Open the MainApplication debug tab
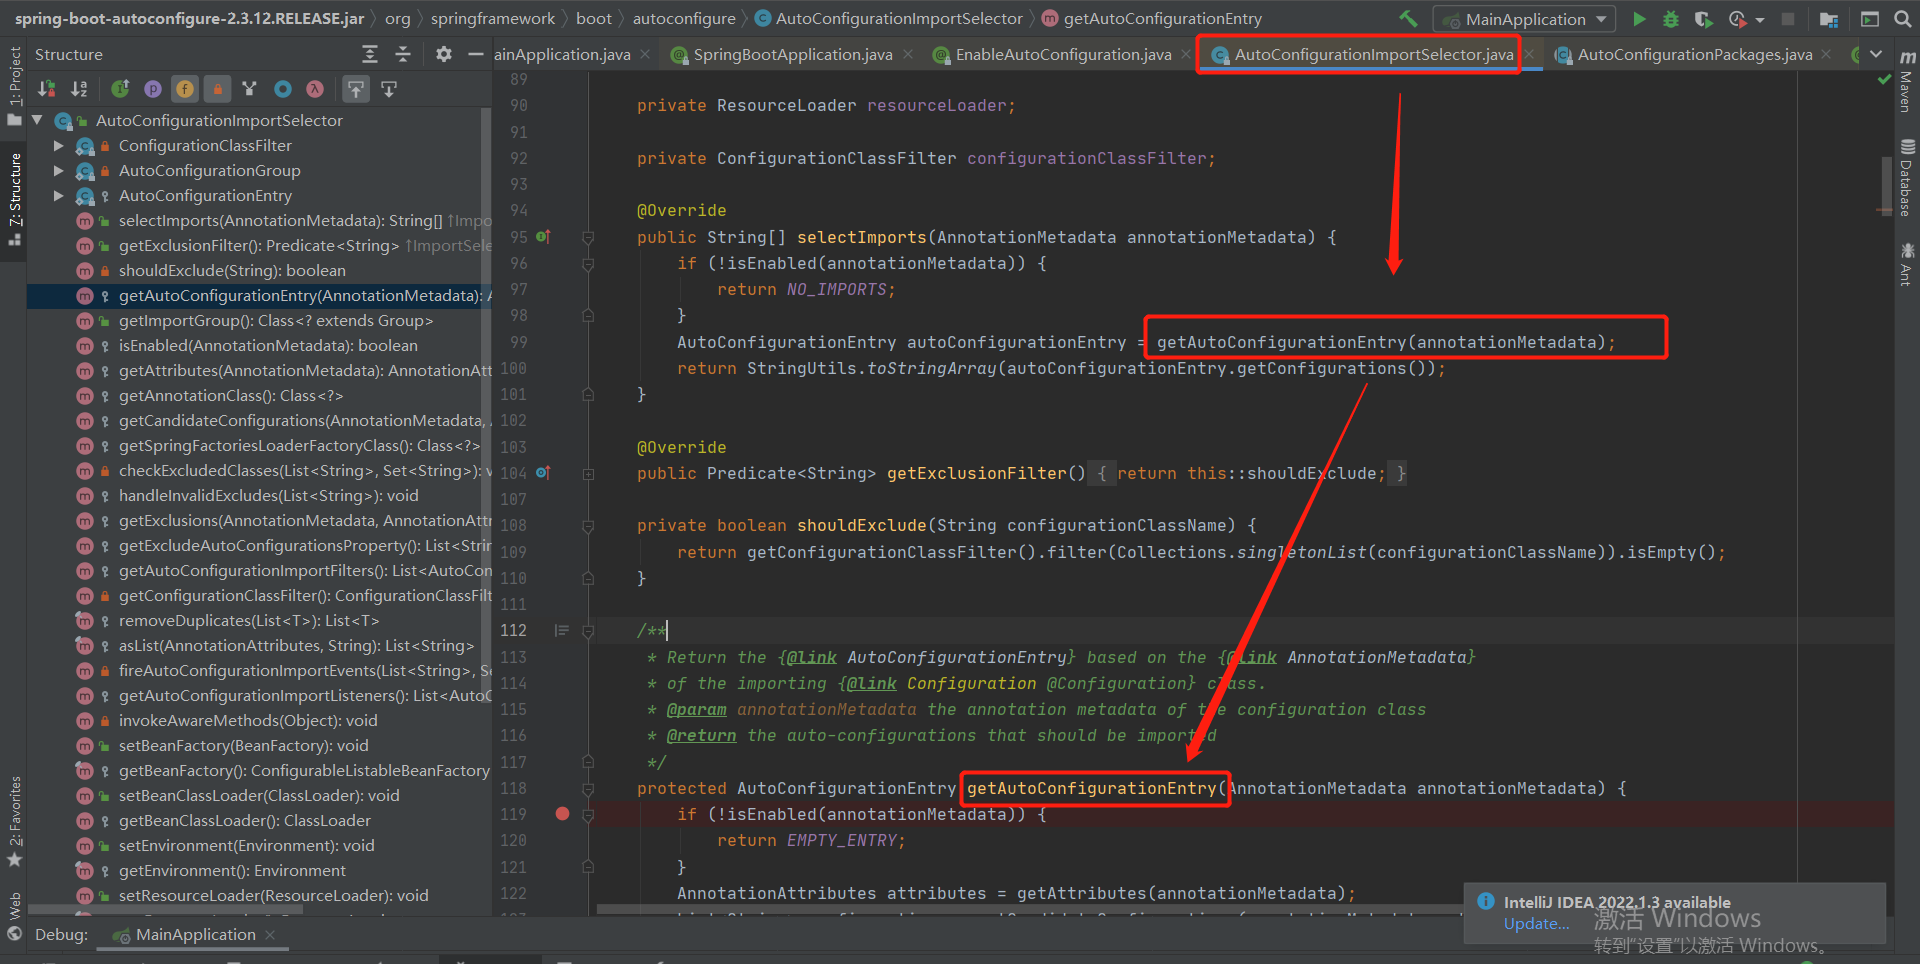The image size is (1920, 964). pyautogui.click(x=195, y=934)
